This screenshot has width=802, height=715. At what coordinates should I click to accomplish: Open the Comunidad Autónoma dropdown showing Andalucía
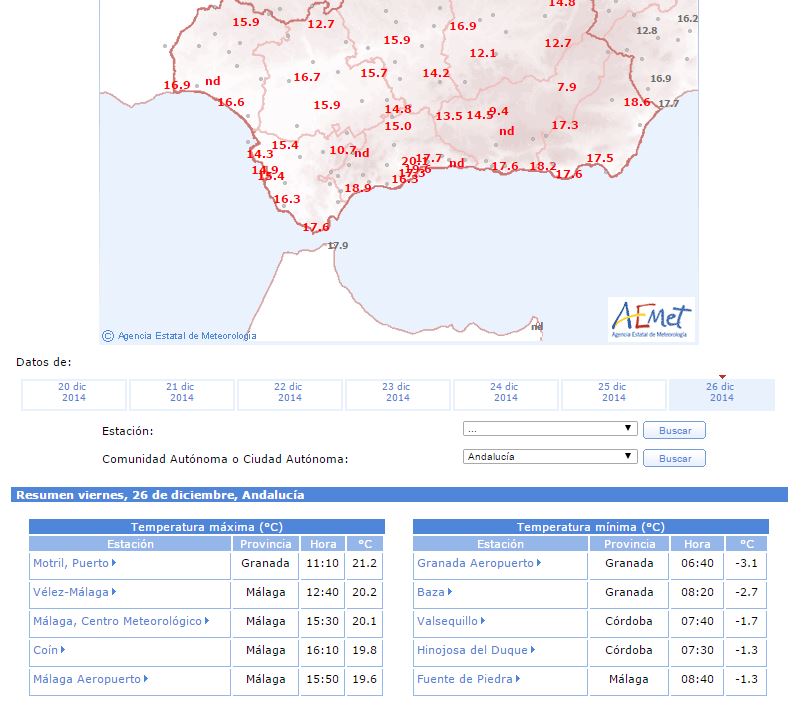click(550, 457)
